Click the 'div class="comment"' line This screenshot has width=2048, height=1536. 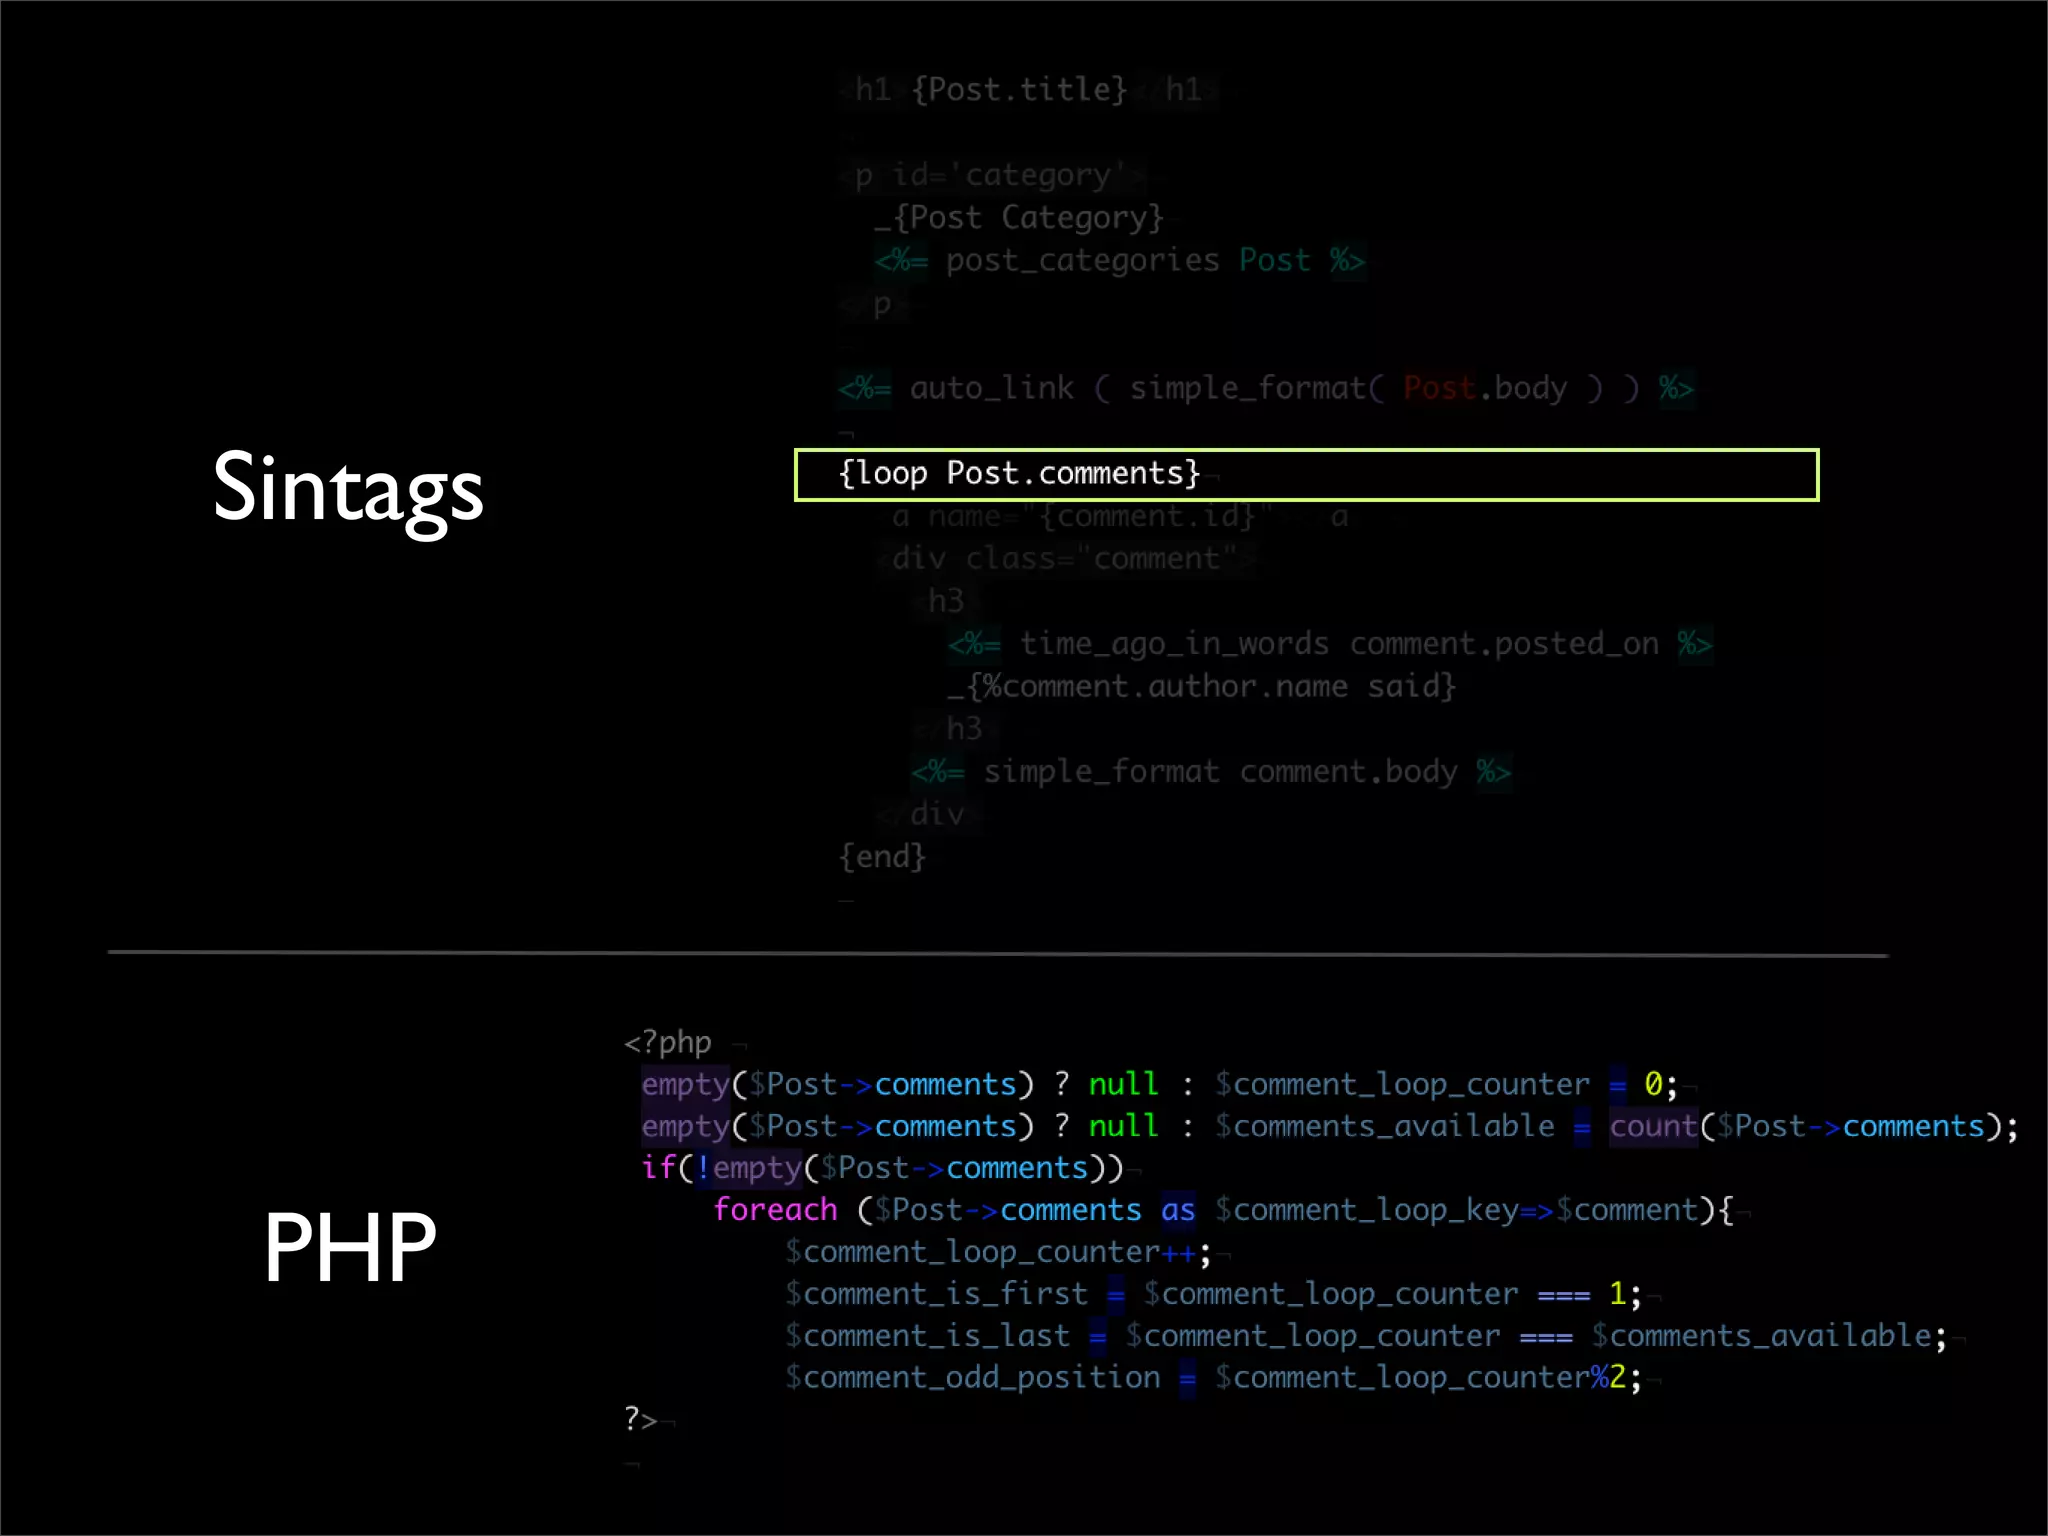(1065, 559)
